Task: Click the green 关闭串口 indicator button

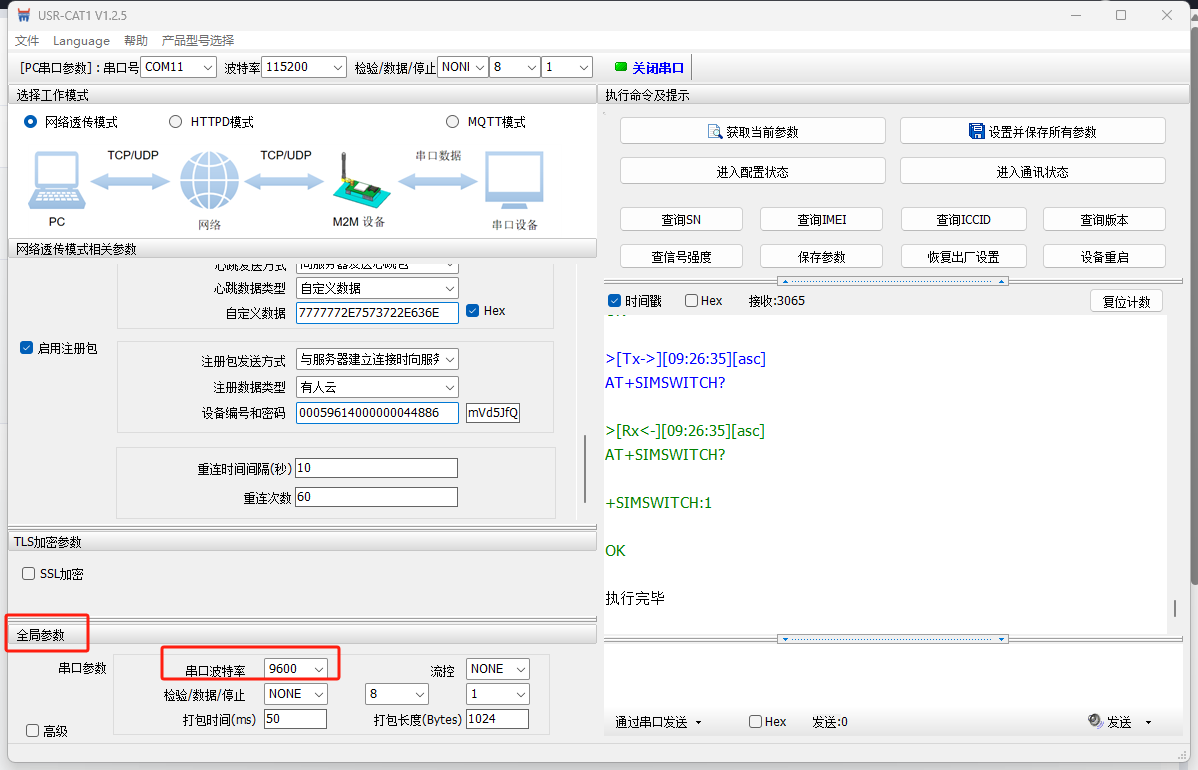Action: click(x=649, y=68)
